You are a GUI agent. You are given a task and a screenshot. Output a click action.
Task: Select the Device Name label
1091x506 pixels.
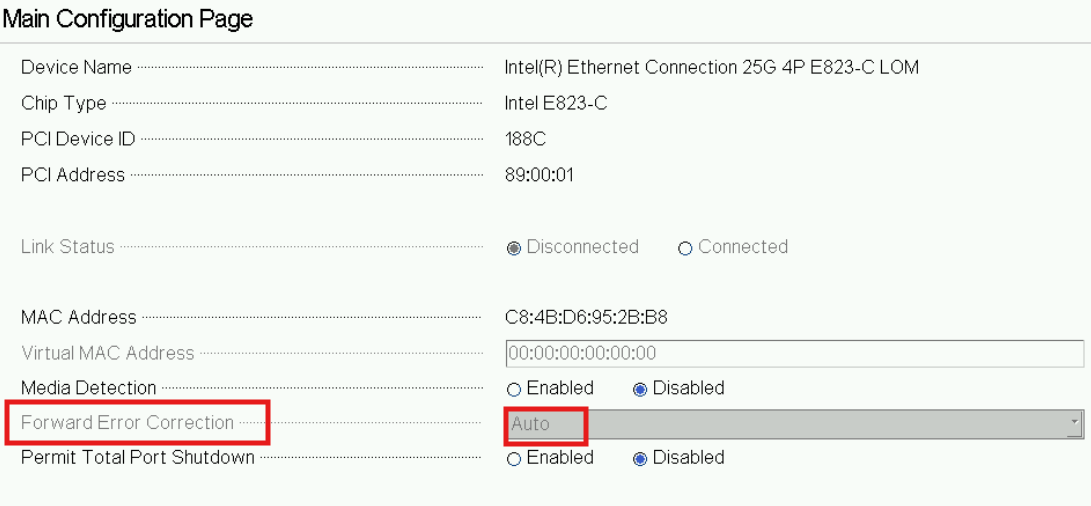click(76, 68)
